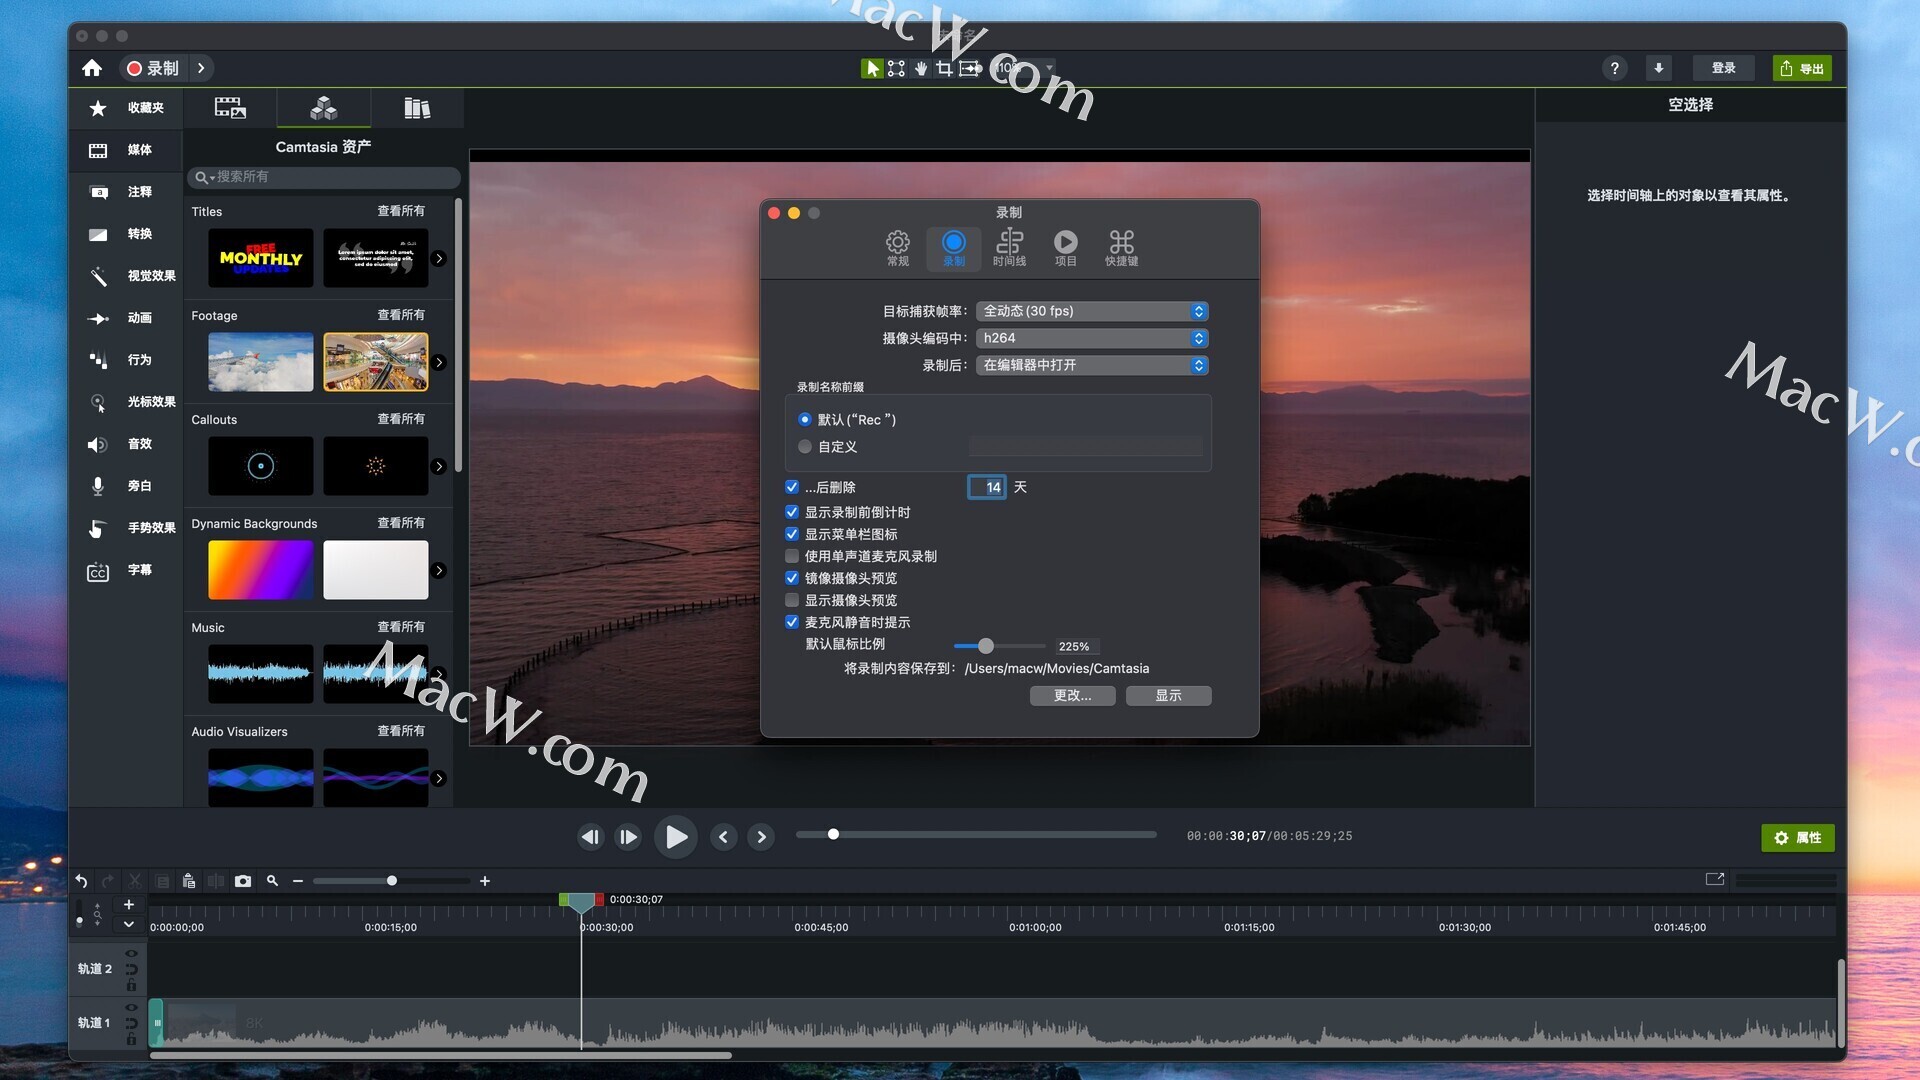Switch to 快捷键 shortcuts preferences tab

point(1121,247)
